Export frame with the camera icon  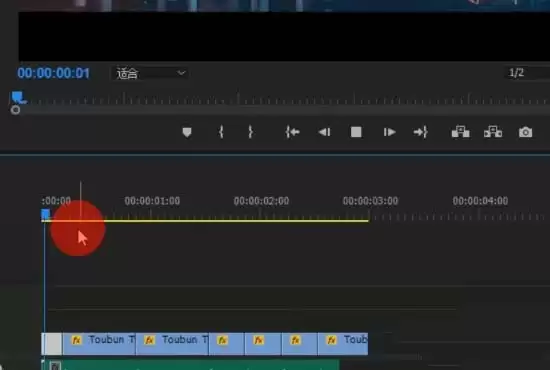tap(525, 132)
